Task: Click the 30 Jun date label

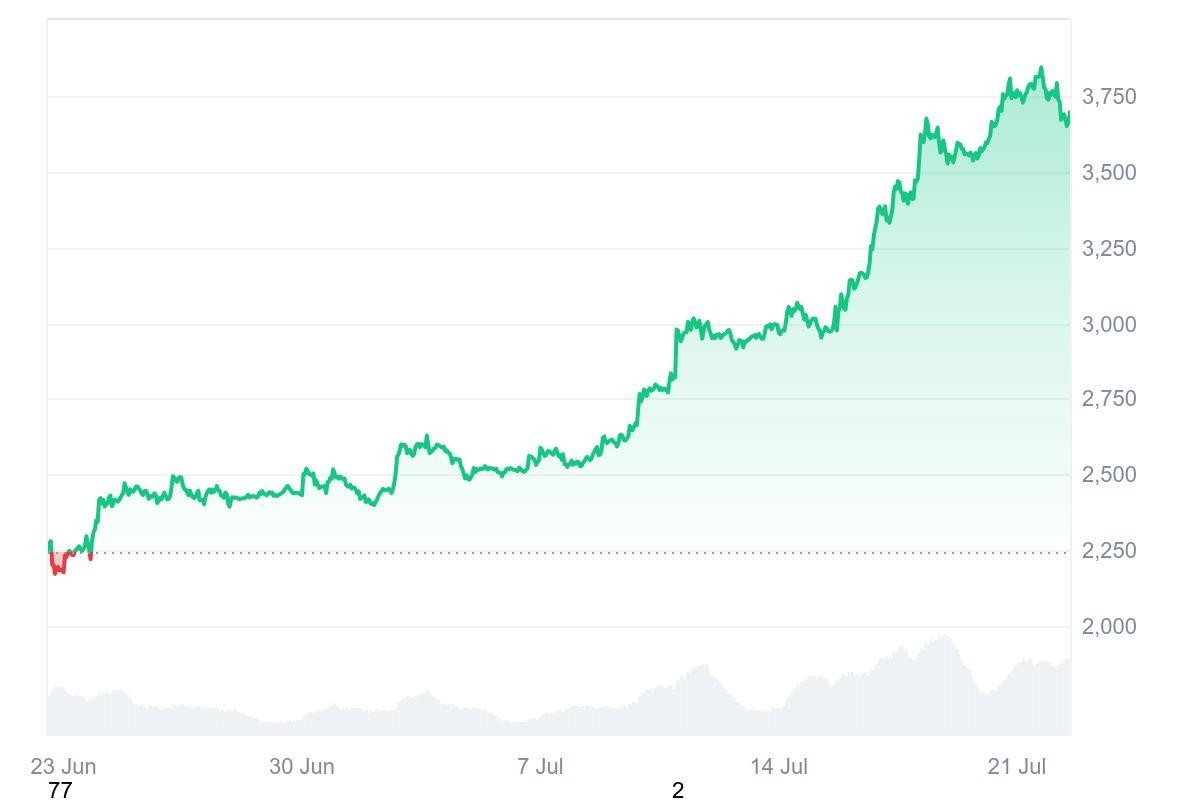Action: pyautogui.click(x=301, y=767)
